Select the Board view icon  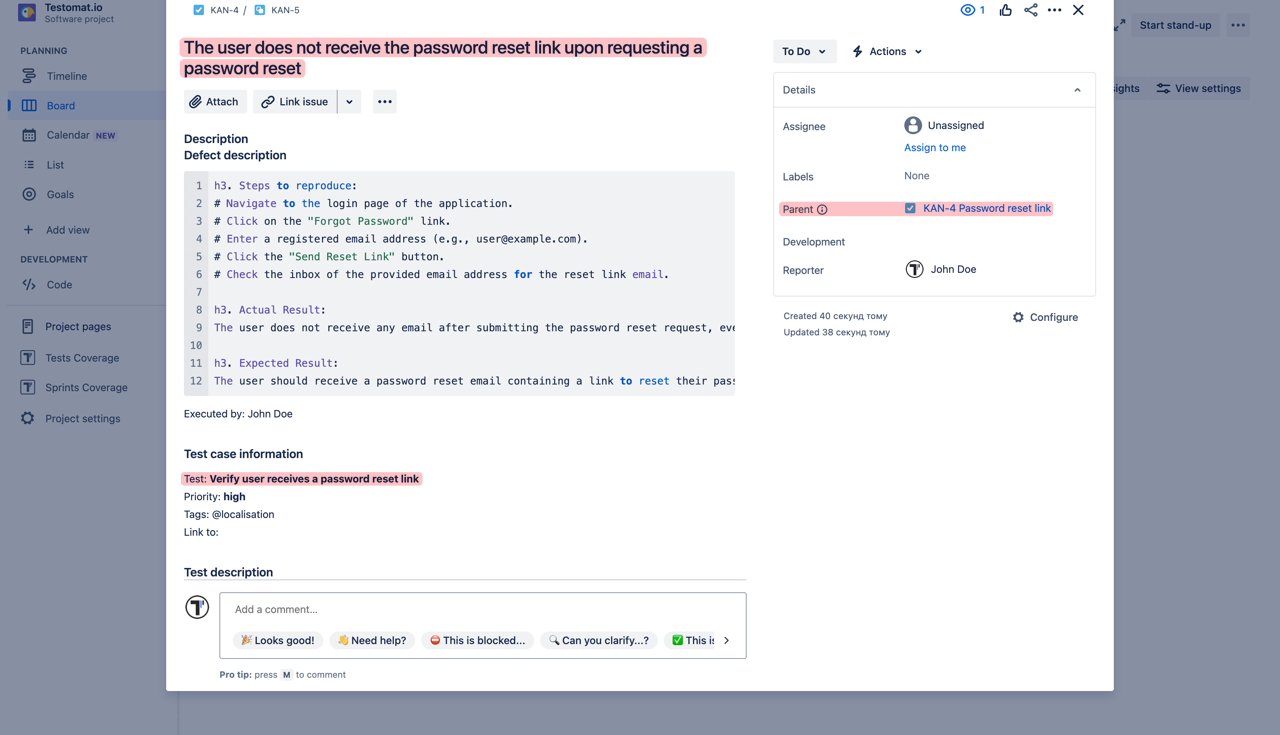31,104
